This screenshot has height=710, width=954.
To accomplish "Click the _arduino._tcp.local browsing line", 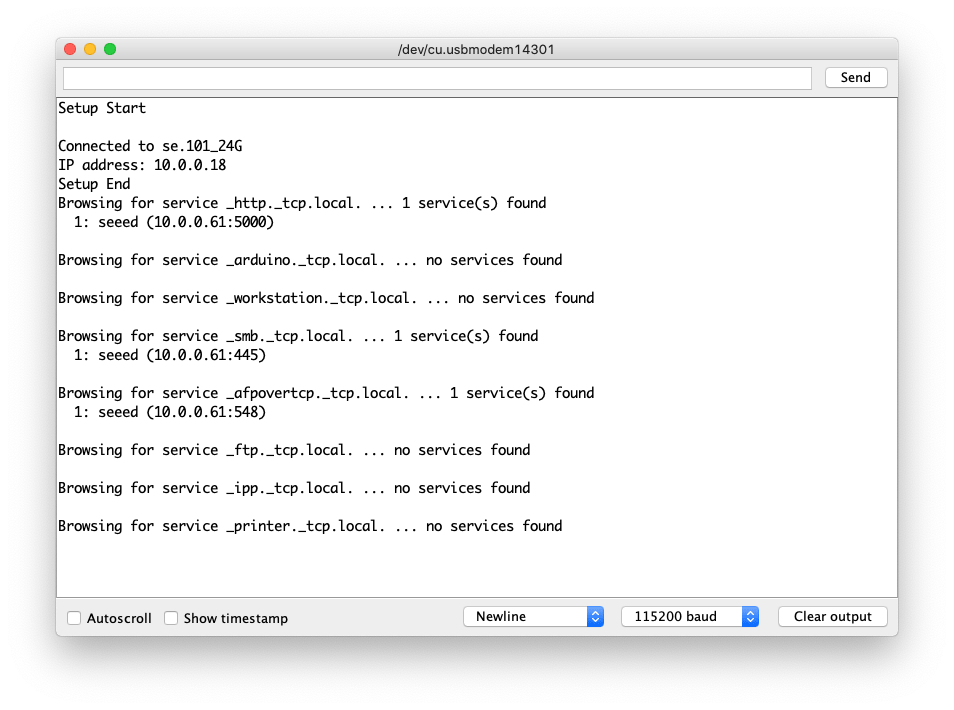I will point(310,260).
